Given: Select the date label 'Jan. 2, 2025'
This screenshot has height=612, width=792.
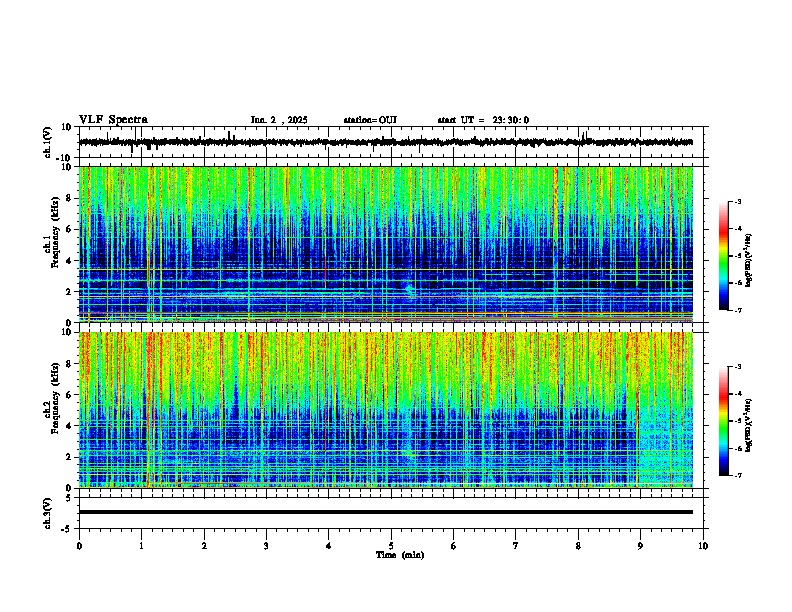Looking at the screenshot, I should point(279,120).
